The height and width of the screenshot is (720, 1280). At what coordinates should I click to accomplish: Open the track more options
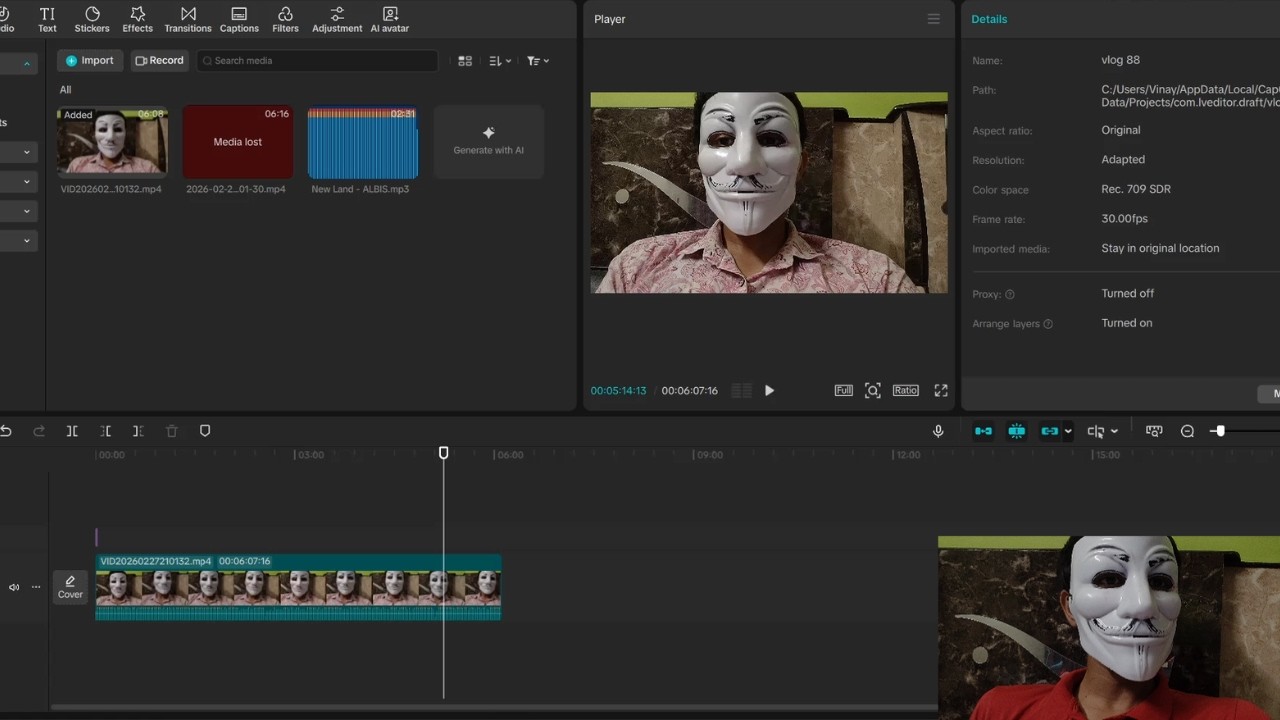click(x=36, y=588)
